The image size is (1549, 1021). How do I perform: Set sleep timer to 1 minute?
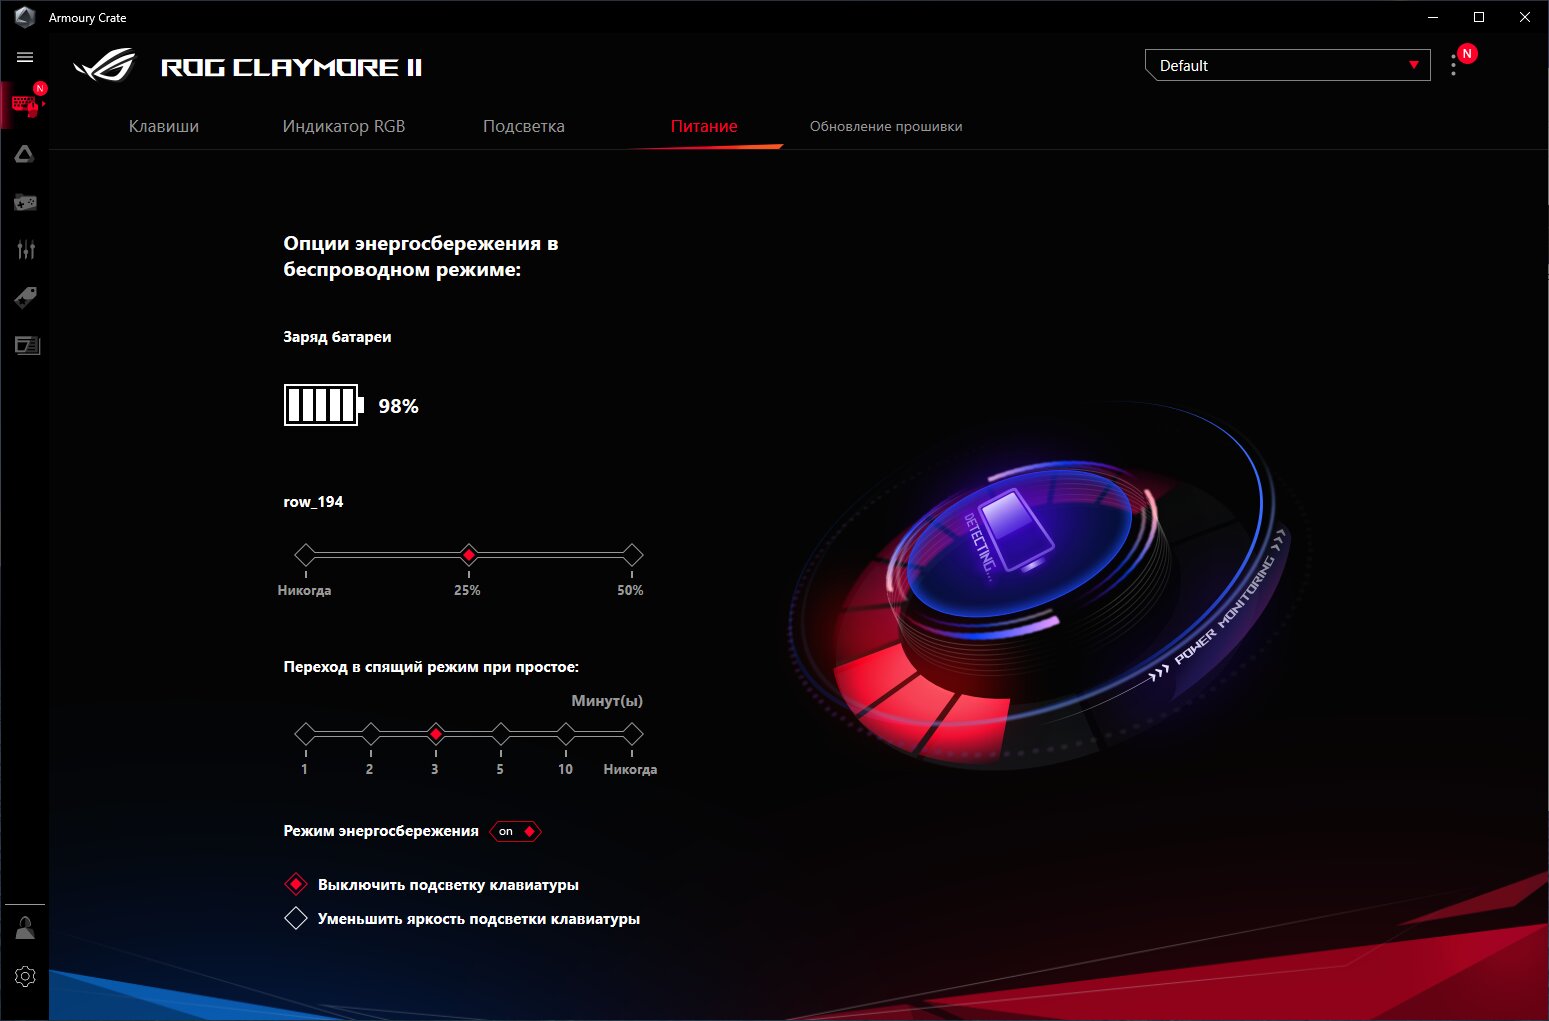coord(305,734)
